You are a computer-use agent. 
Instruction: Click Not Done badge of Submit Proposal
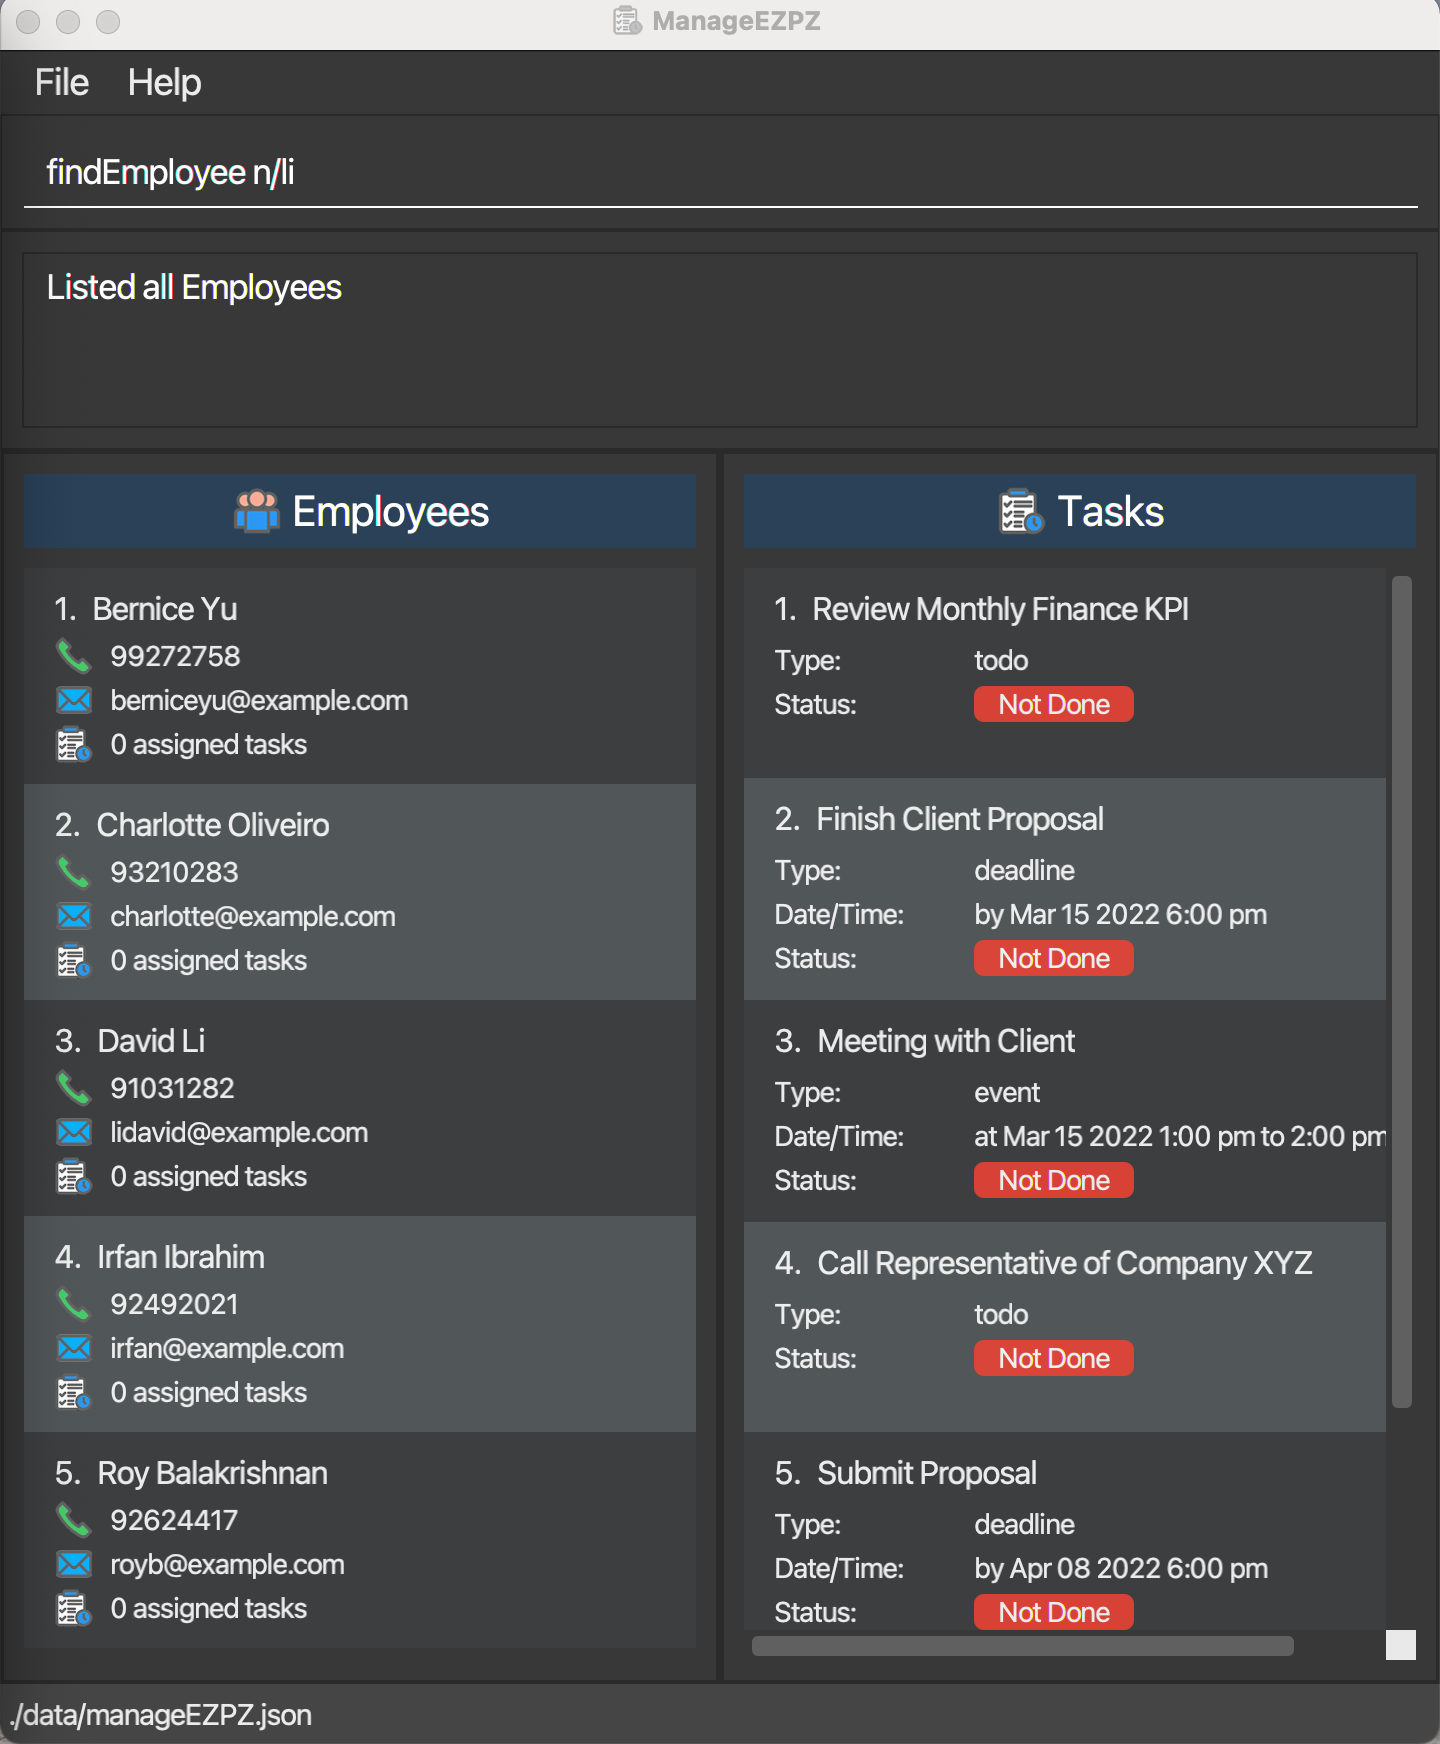click(x=1054, y=1612)
